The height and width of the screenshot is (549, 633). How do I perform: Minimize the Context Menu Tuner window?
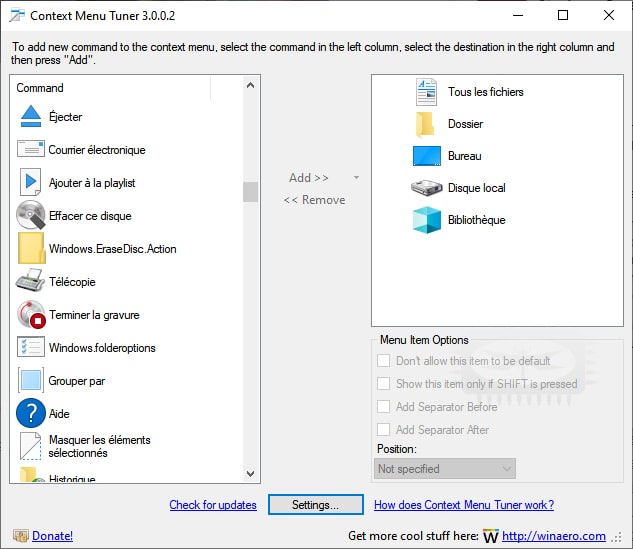[x=518, y=15]
